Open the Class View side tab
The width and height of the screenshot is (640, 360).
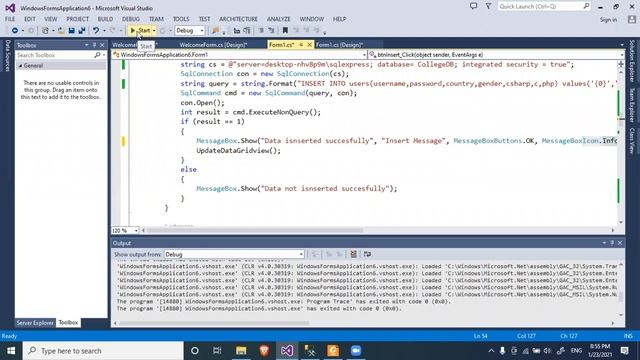tap(632, 141)
